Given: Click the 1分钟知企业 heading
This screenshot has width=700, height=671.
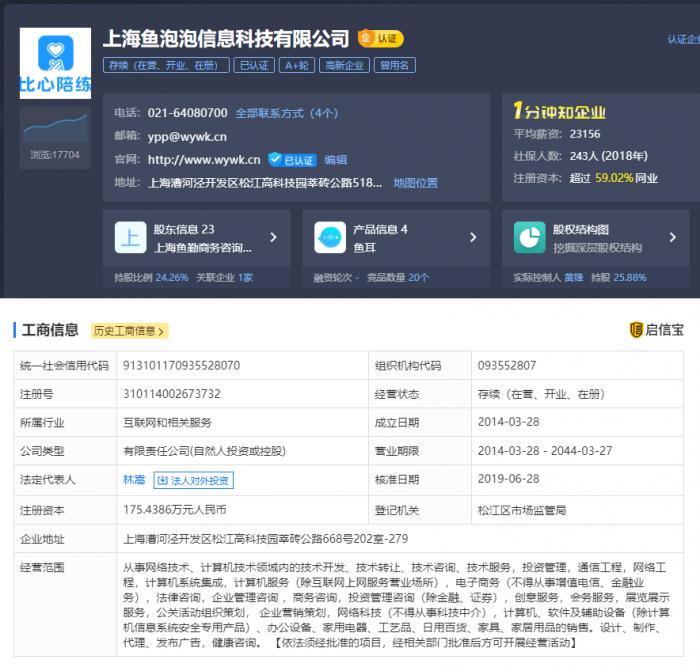Looking at the screenshot, I should tap(559, 111).
